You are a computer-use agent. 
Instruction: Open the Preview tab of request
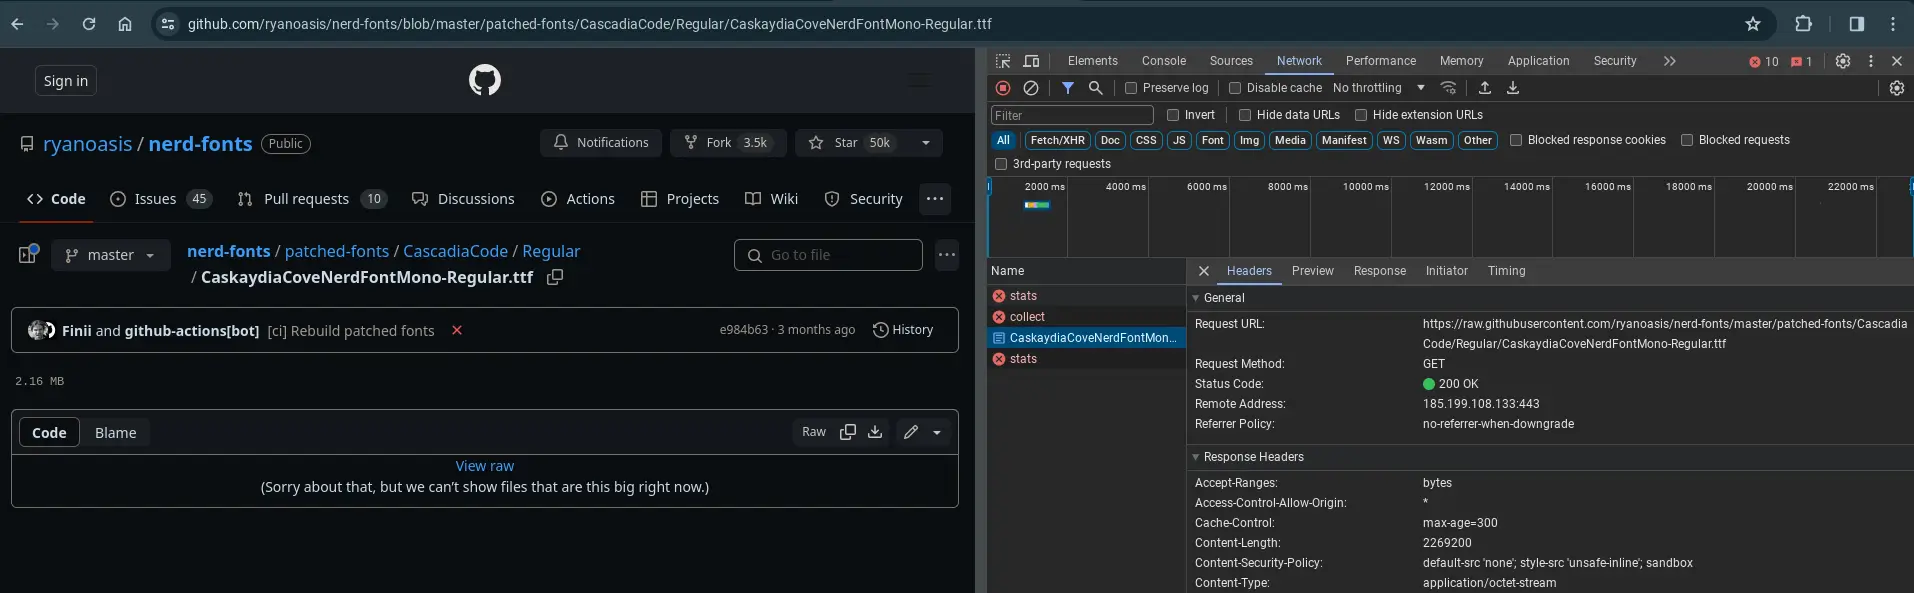(x=1312, y=271)
